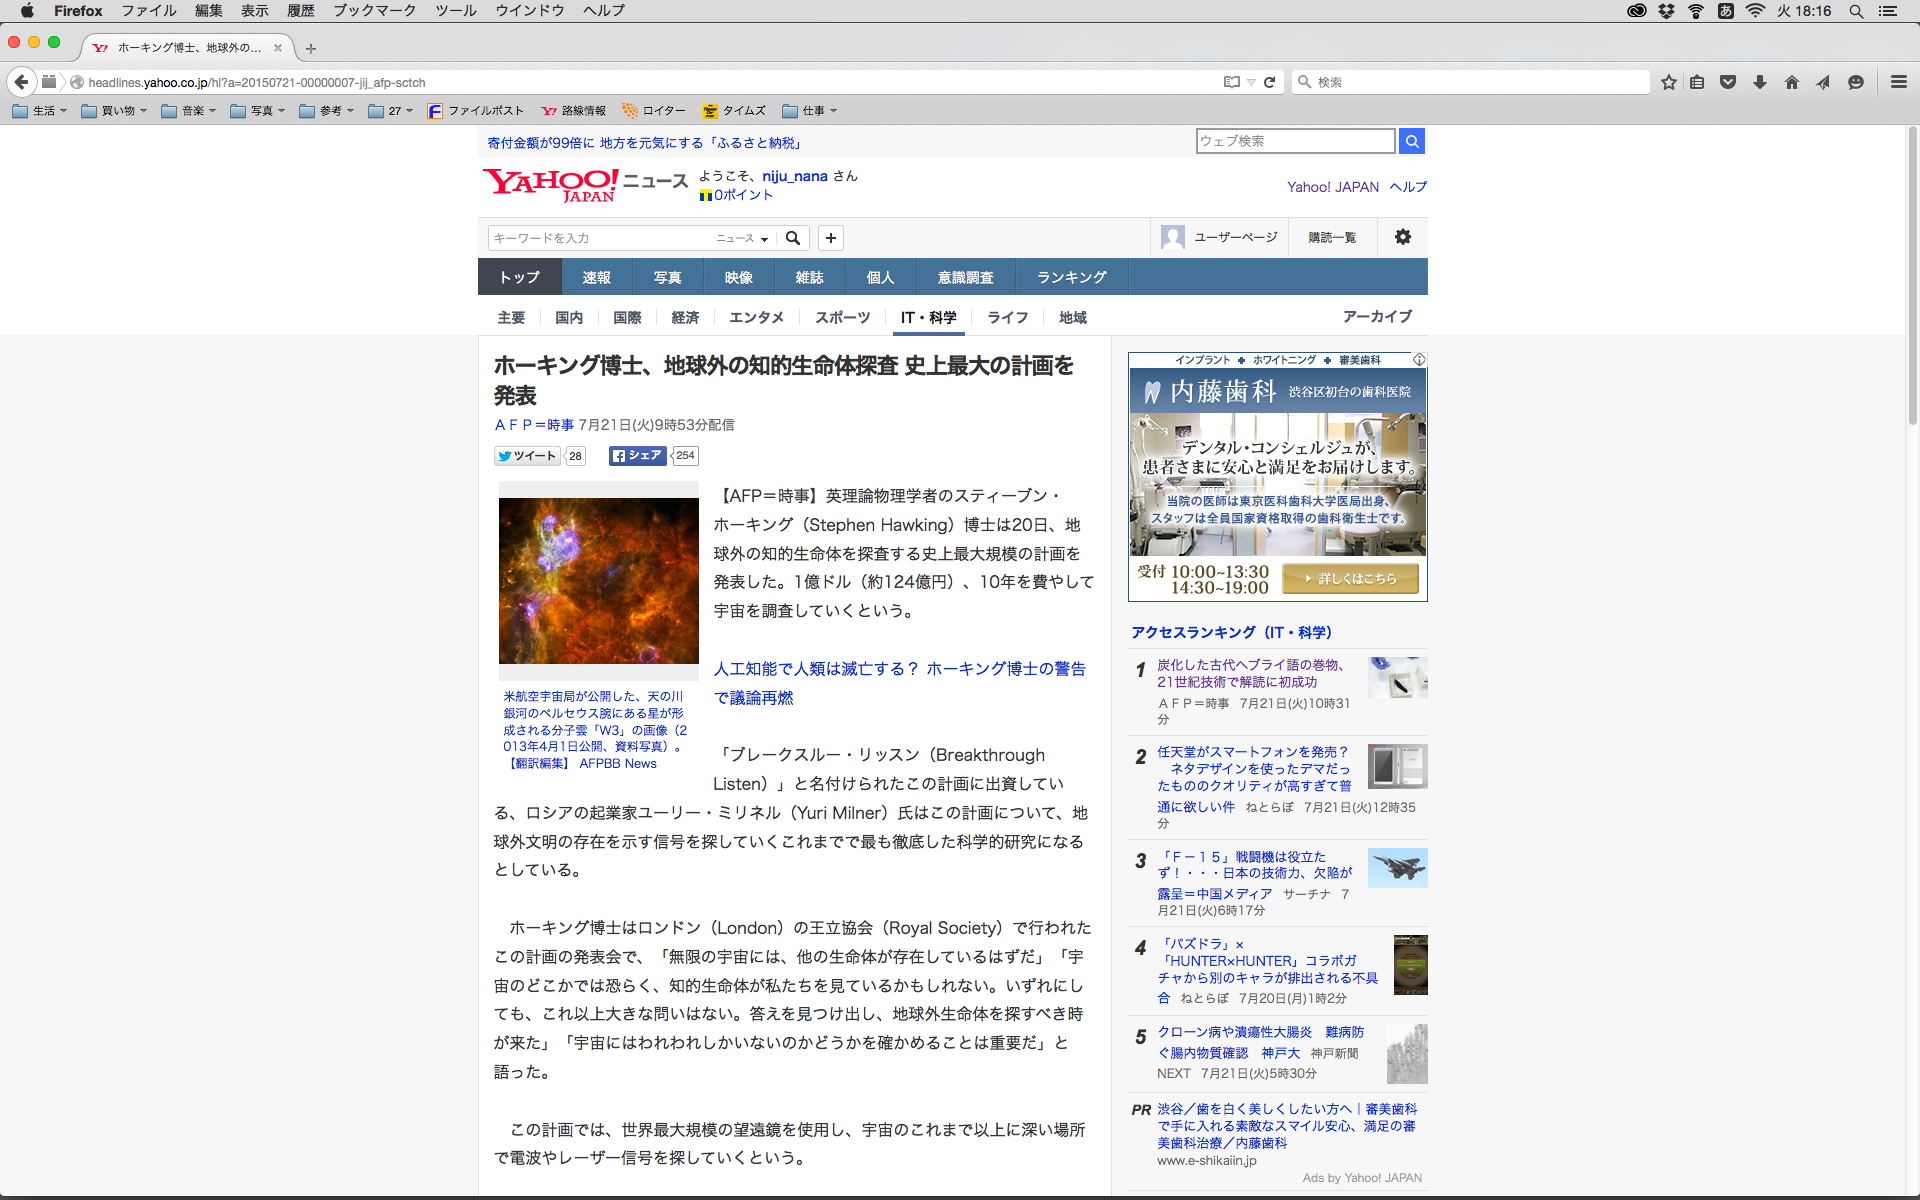The image size is (1920, 1200).
Task: Open the ニュース search scope dropdown
Action: 742,238
